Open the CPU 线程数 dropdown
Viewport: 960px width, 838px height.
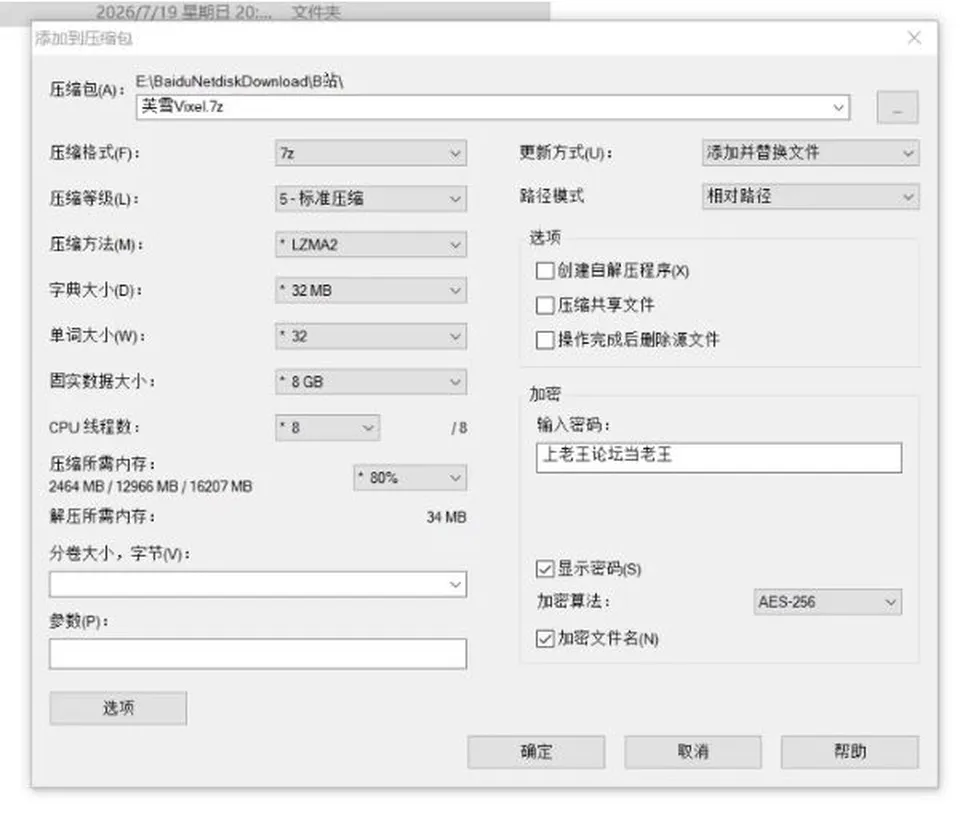tap(328, 428)
